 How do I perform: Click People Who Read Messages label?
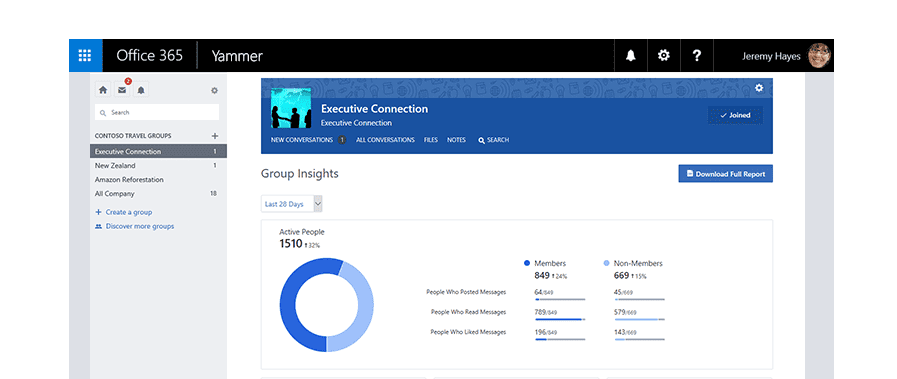pos(469,312)
